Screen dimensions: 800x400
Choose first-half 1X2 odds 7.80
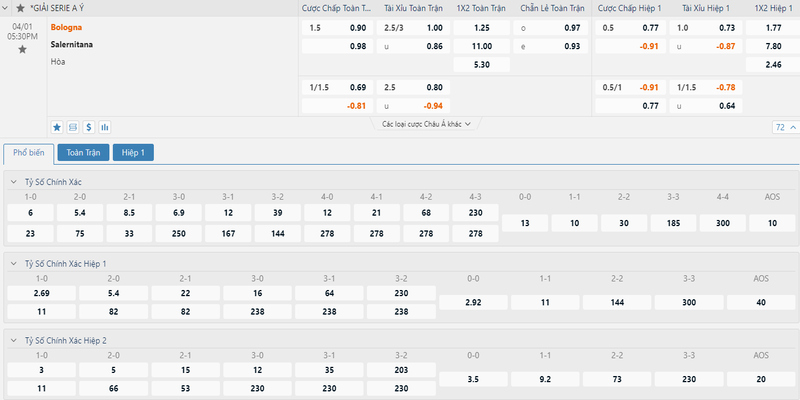(773, 46)
